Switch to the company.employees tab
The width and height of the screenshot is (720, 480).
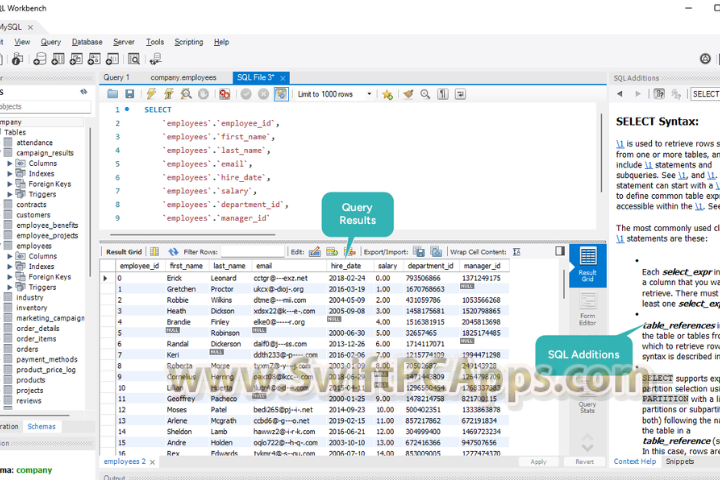point(183,78)
